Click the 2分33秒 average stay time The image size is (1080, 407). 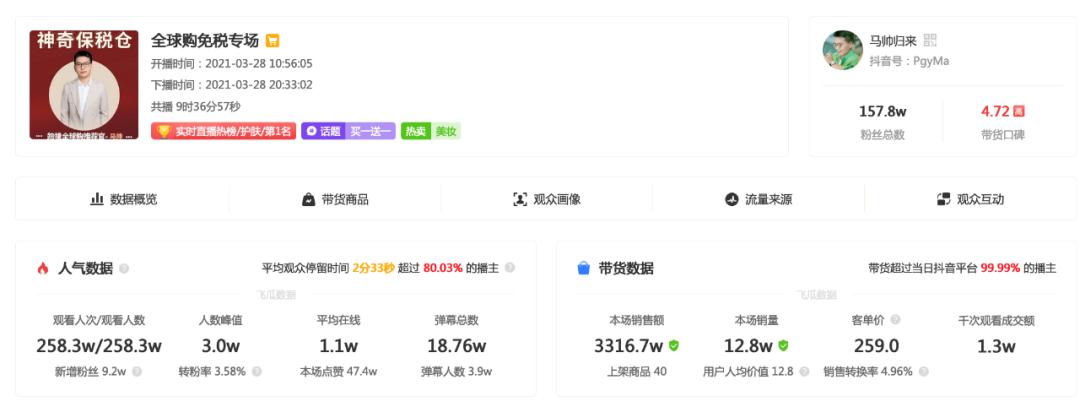[373, 268]
